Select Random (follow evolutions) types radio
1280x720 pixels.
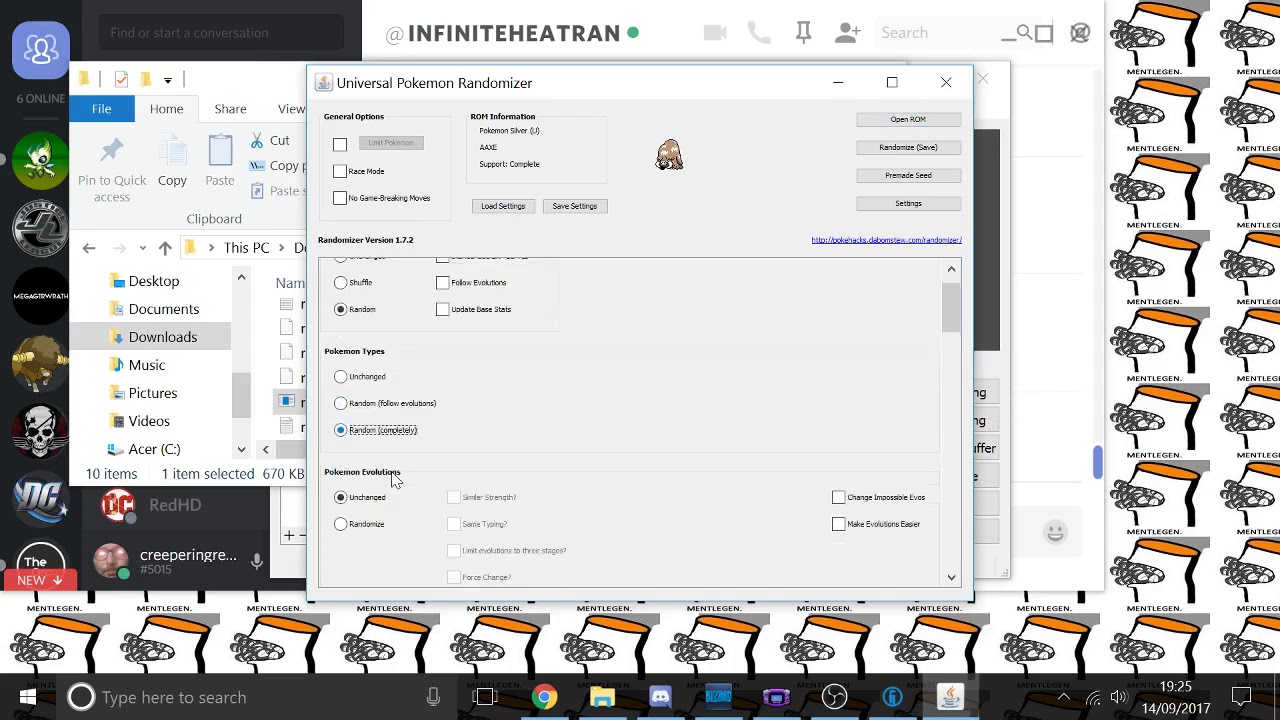(x=341, y=403)
